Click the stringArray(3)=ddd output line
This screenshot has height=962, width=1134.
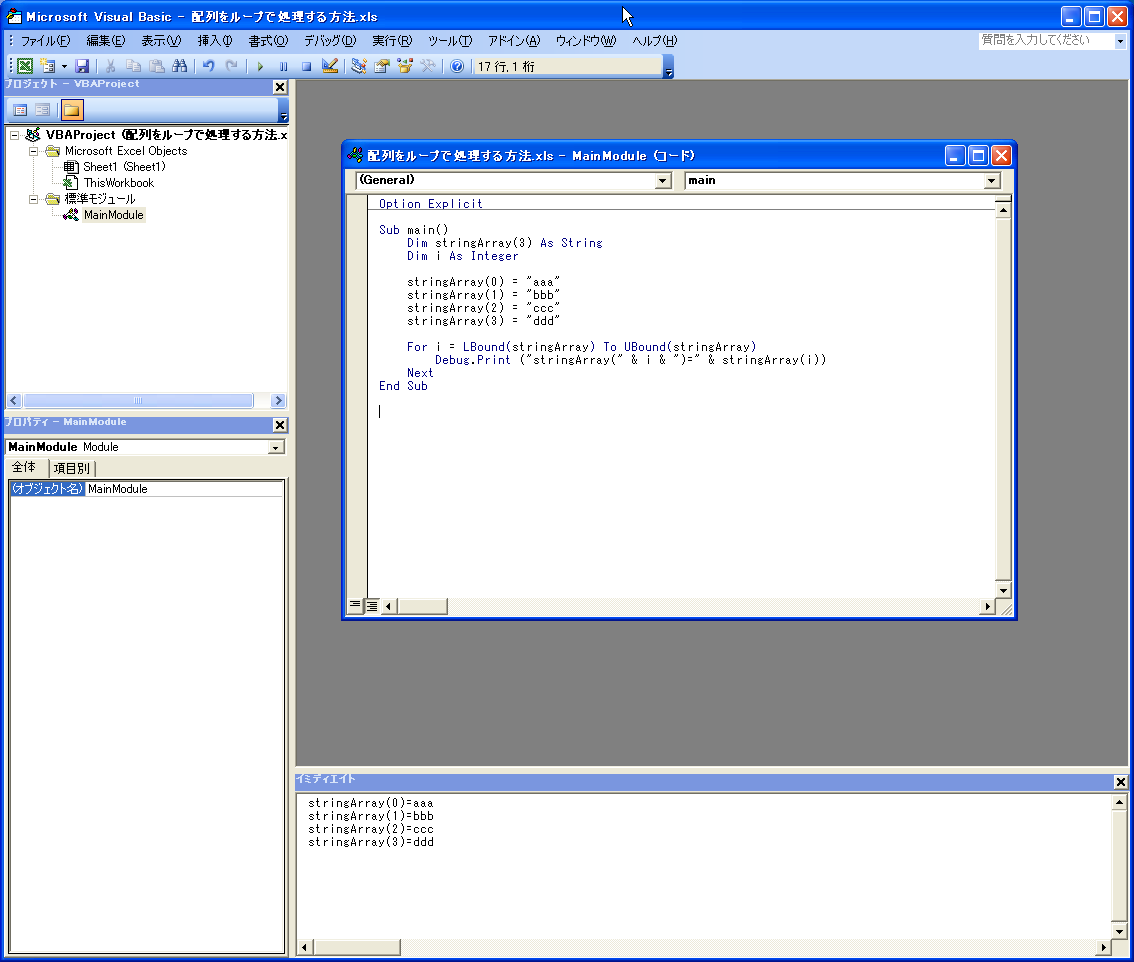(x=370, y=843)
